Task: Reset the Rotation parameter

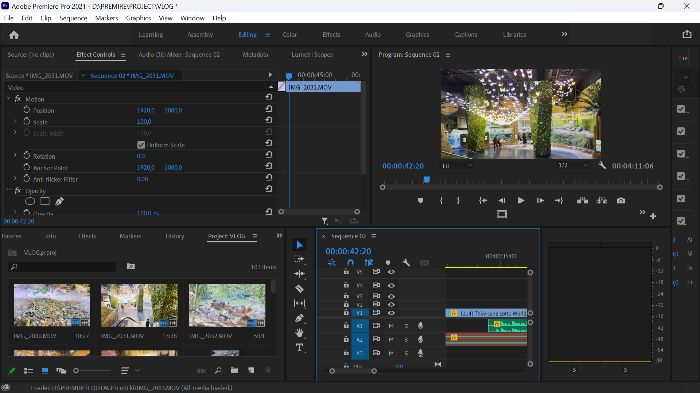Action: click(269, 155)
